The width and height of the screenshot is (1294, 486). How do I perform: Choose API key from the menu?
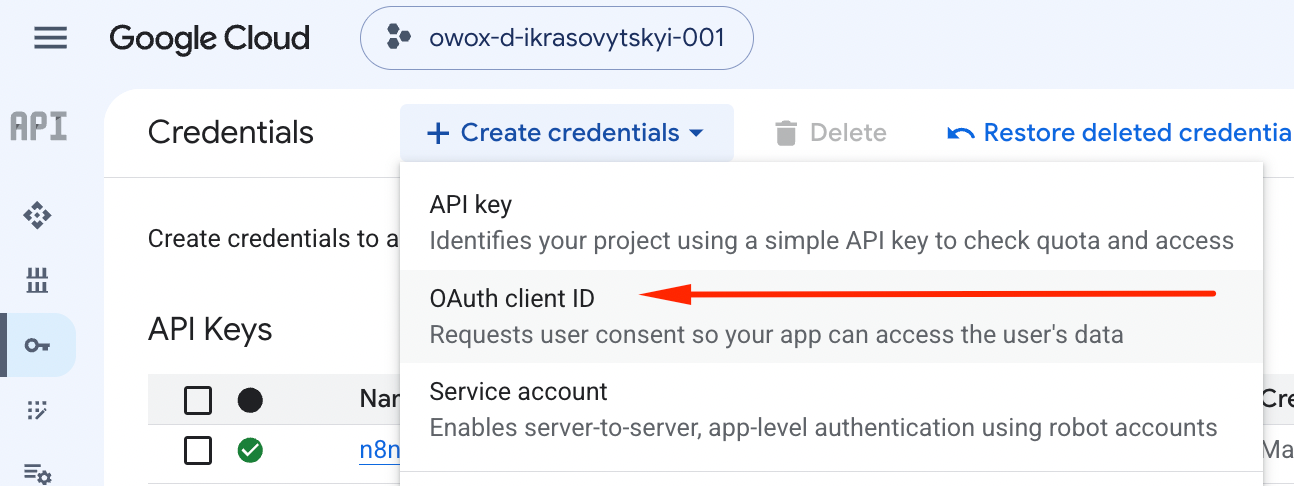click(831, 222)
